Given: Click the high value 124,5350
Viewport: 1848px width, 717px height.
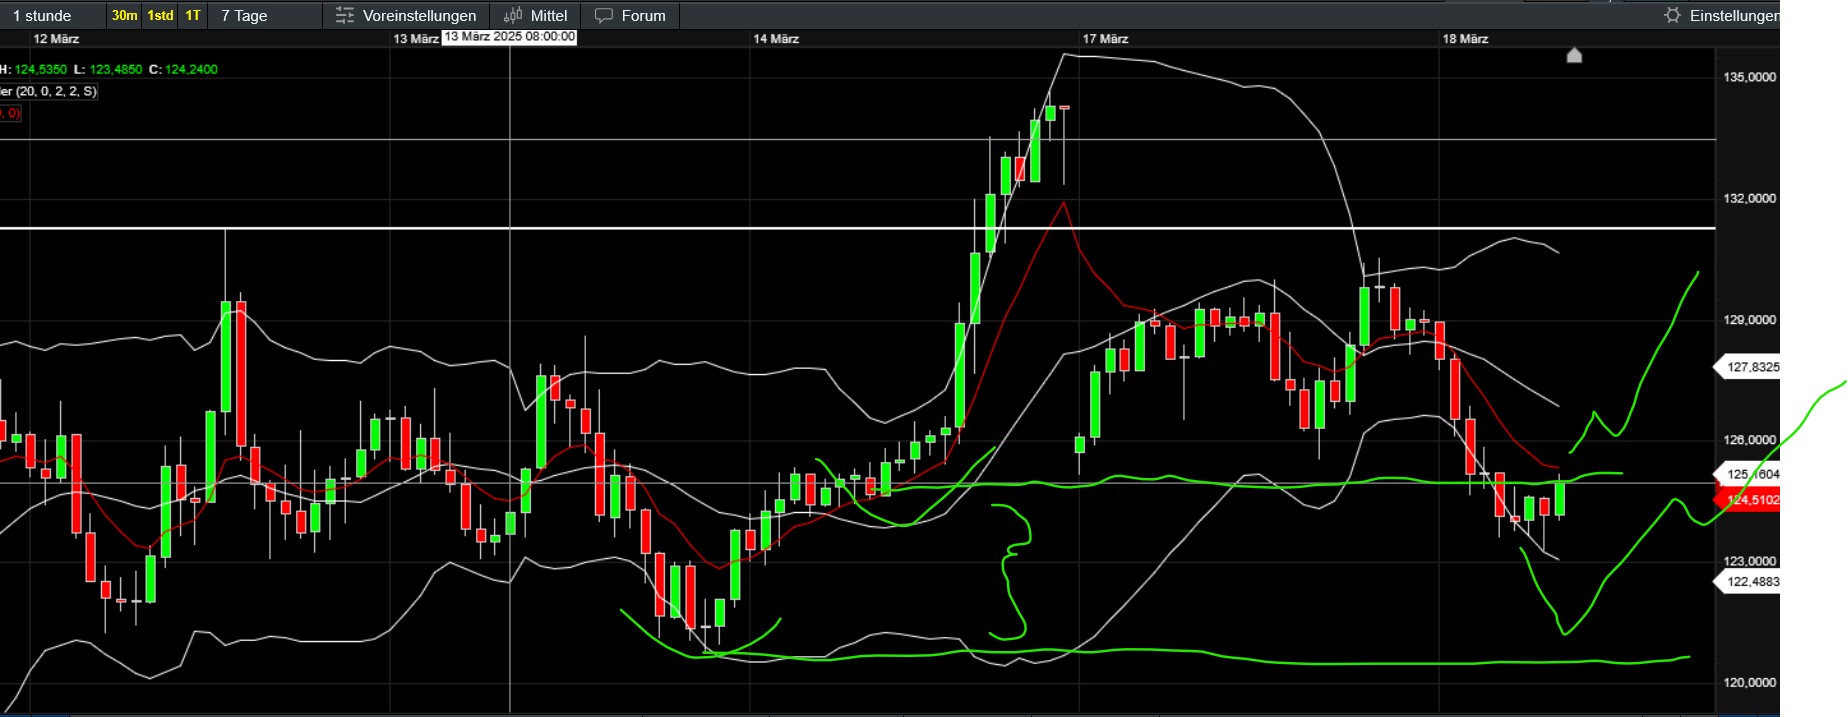Looking at the screenshot, I should [41, 69].
